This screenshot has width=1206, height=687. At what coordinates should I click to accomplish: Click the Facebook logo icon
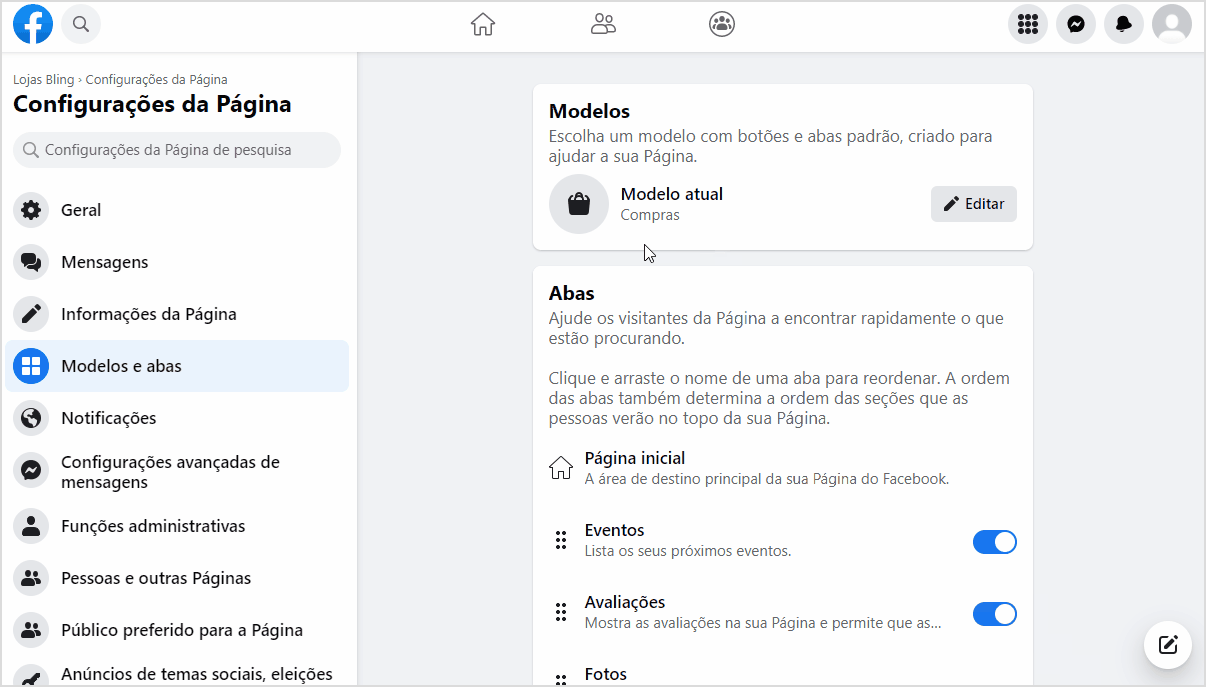click(33, 24)
